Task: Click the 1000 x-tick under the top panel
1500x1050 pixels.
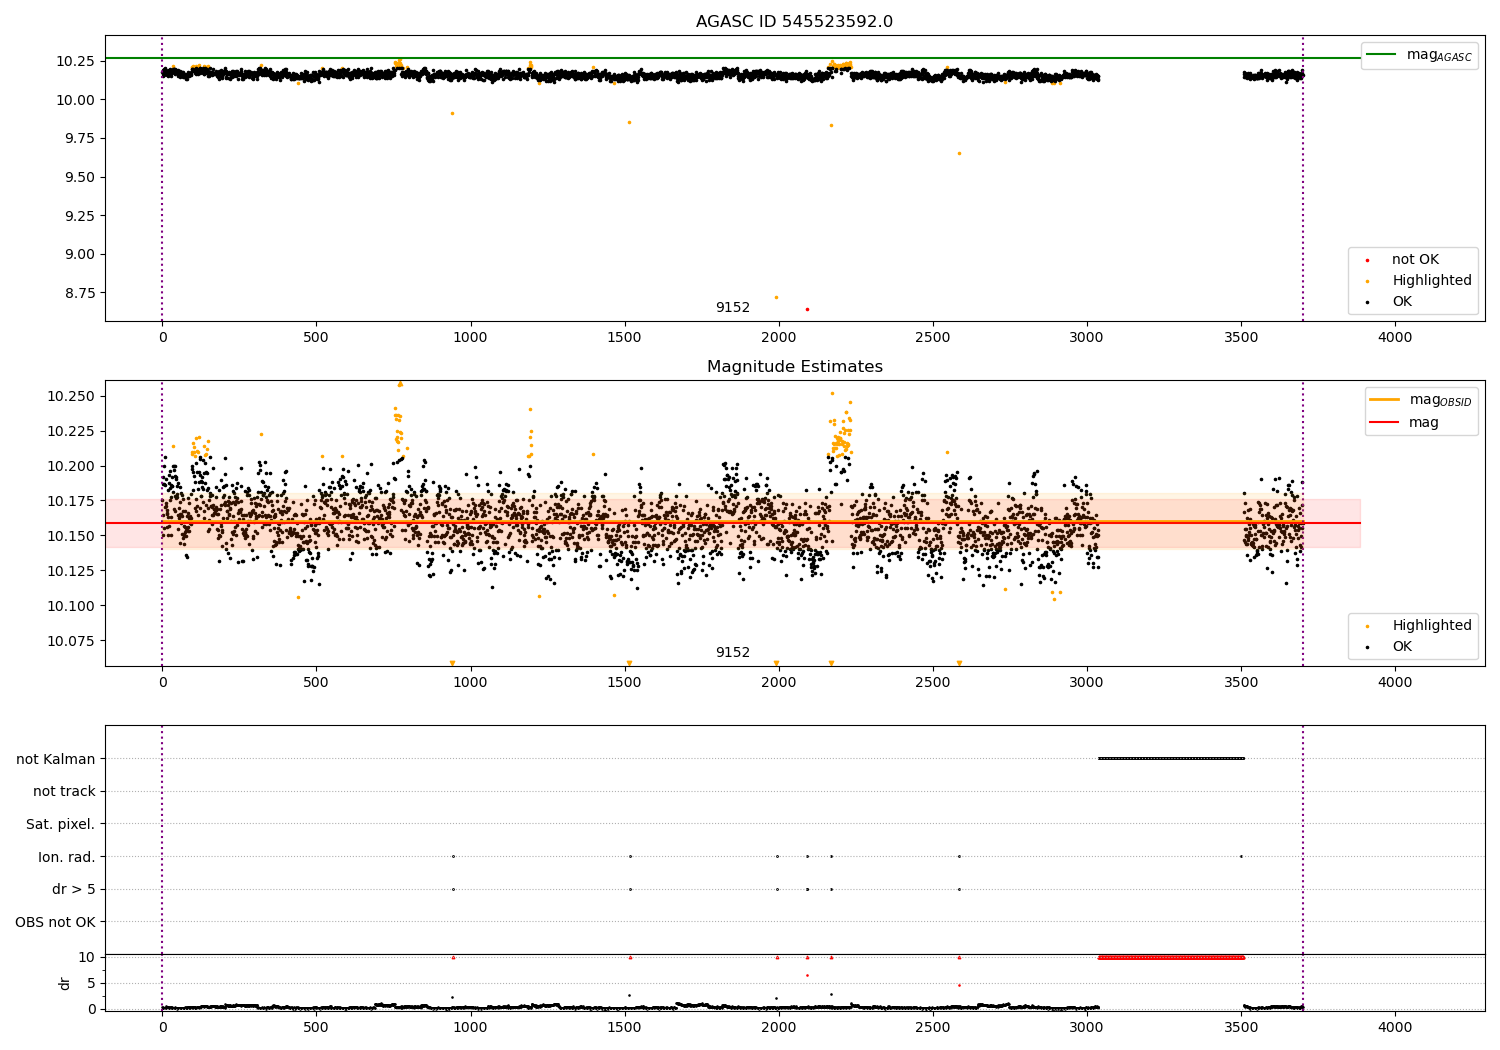Action: [x=470, y=338]
